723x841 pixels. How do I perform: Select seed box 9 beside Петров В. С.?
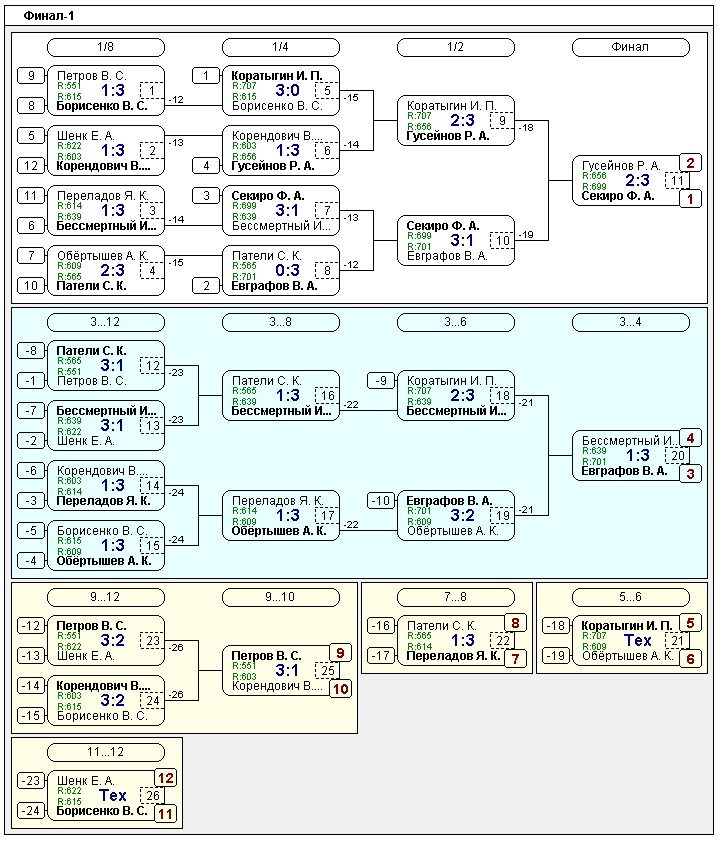click(x=31, y=76)
